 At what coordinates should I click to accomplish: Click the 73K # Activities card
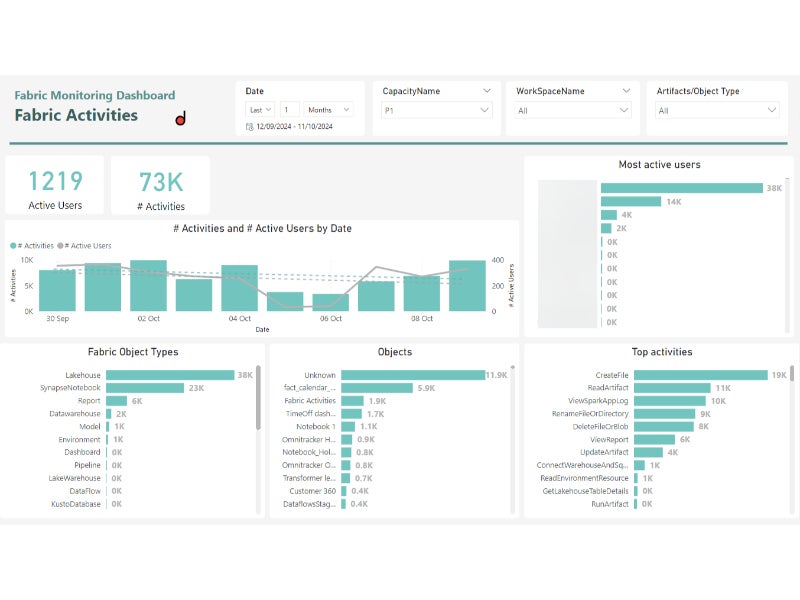pyautogui.click(x=160, y=186)
